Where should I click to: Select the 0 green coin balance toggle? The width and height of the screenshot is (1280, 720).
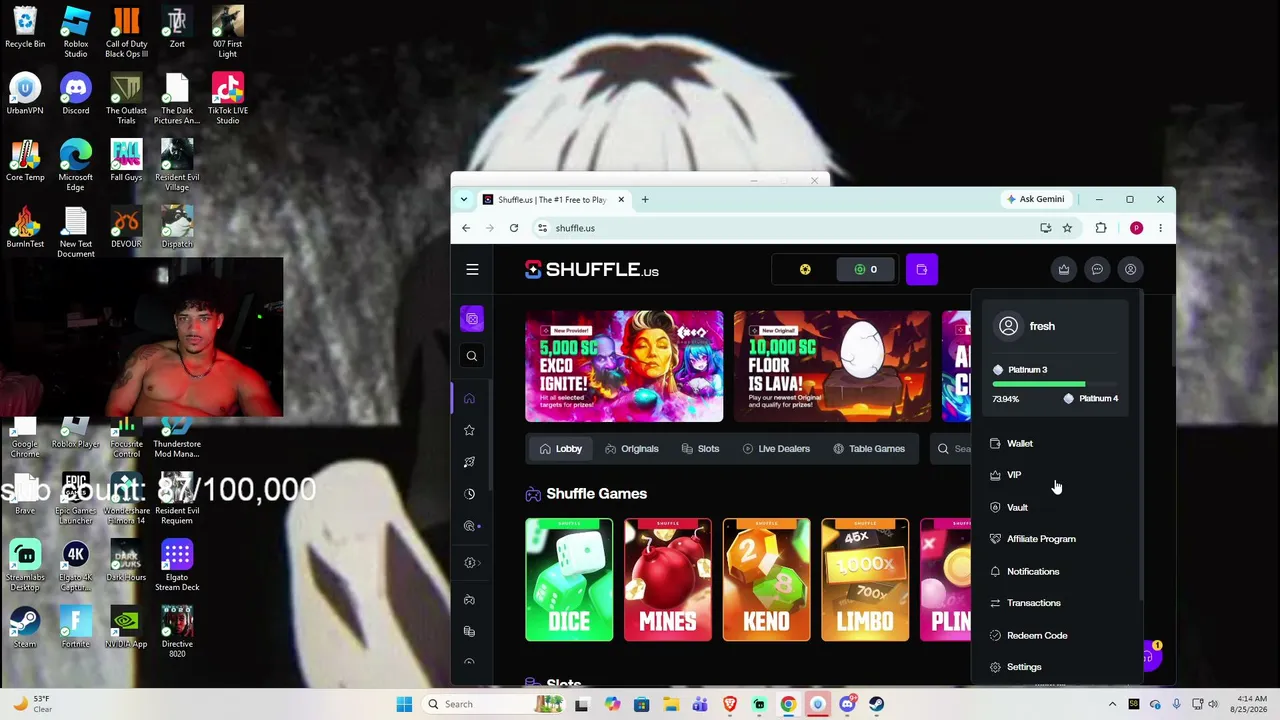pos(866,269)
